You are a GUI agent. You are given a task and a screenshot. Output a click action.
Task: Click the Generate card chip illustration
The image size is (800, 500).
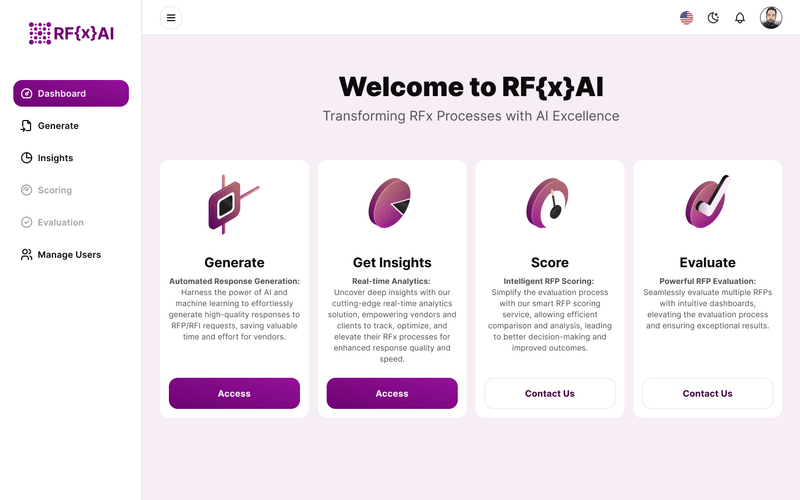point(234,205)
